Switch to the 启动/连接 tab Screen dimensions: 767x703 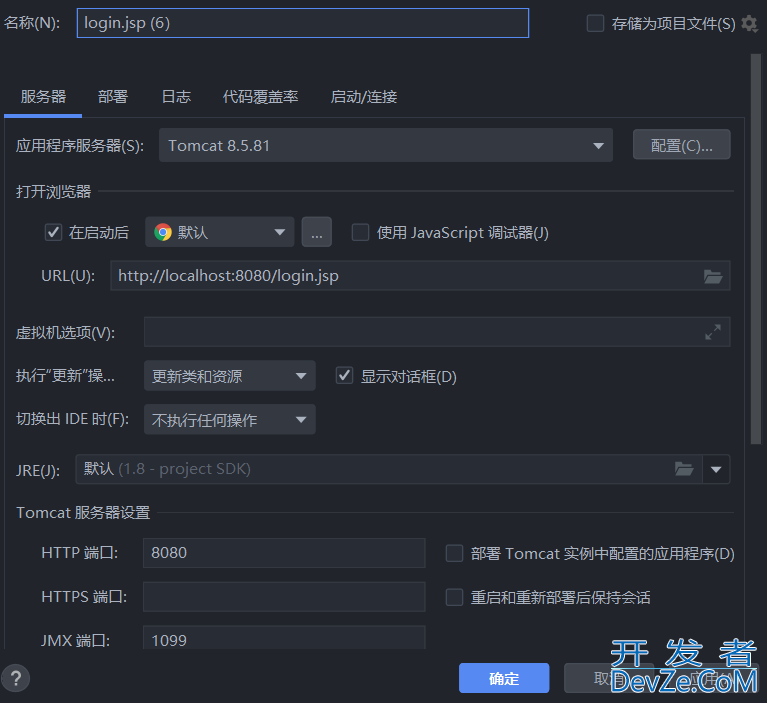[x=363, y=96]
